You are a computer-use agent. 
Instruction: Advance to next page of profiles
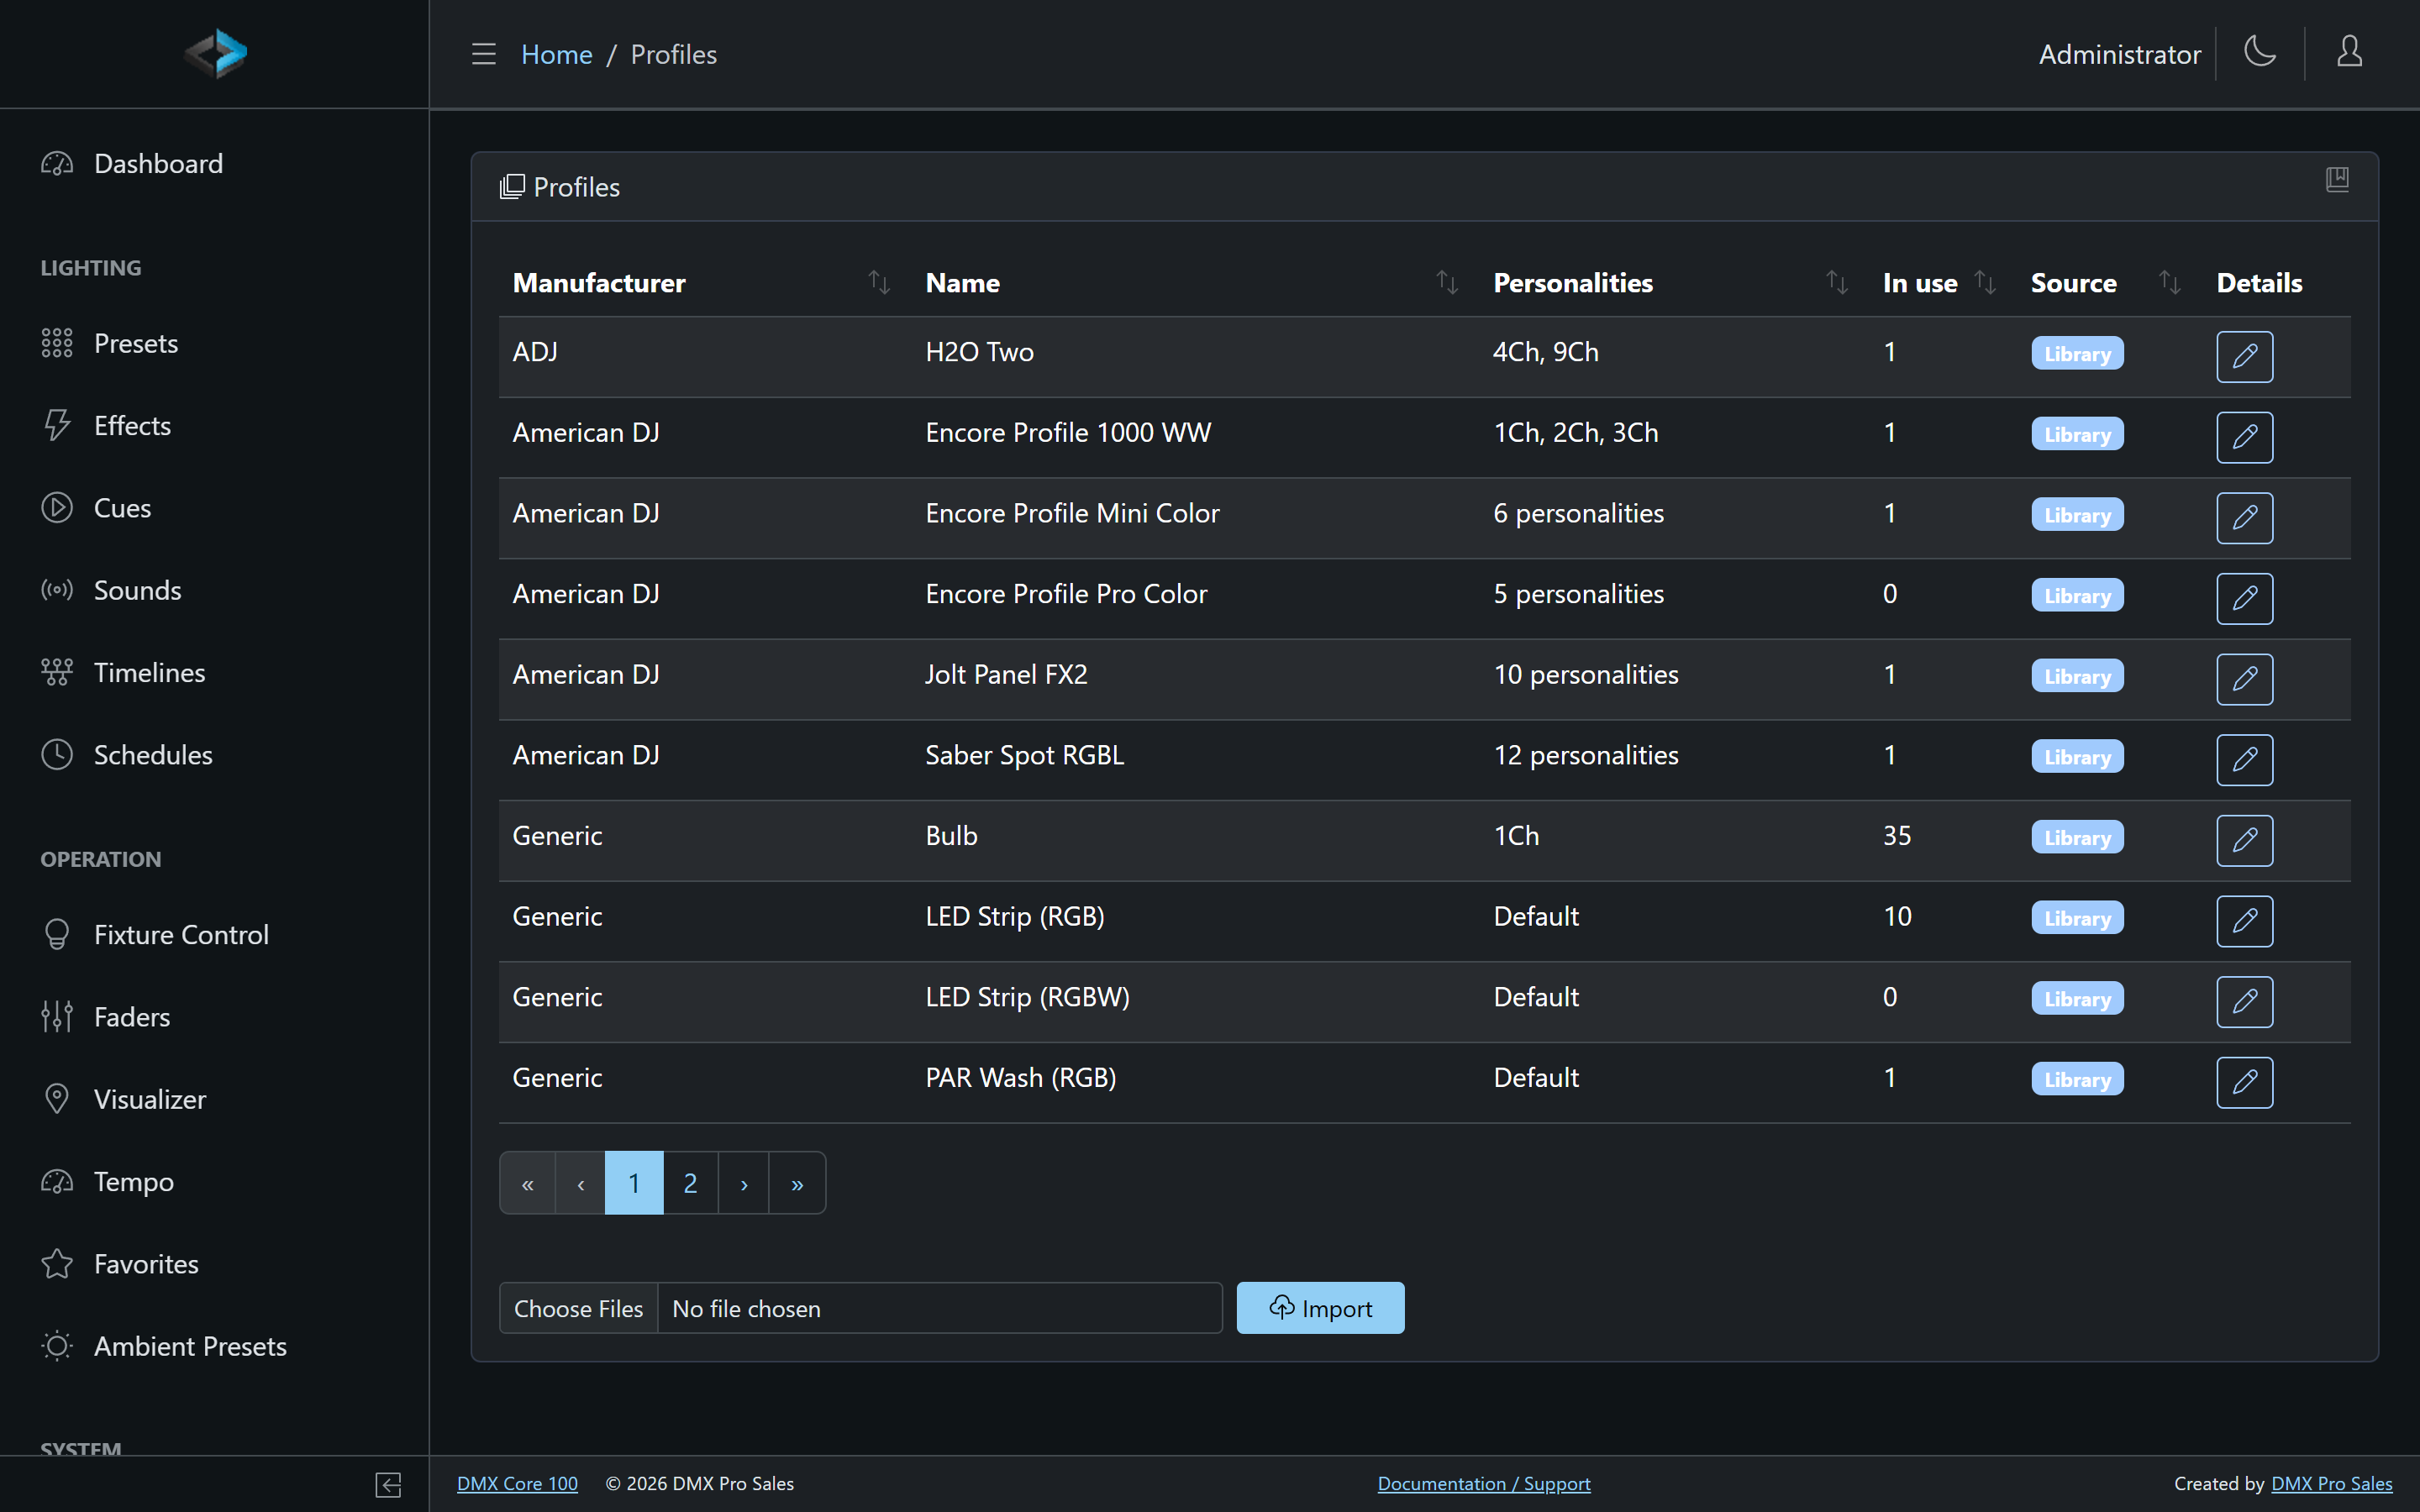[x=744, y=1184]
